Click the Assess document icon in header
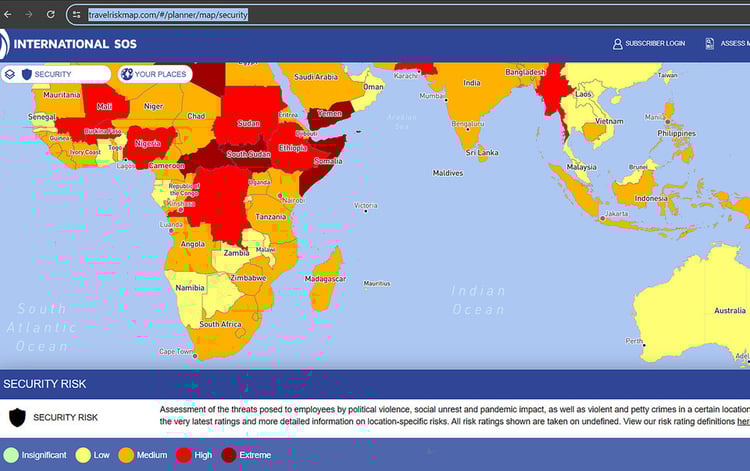 point(709,44)
